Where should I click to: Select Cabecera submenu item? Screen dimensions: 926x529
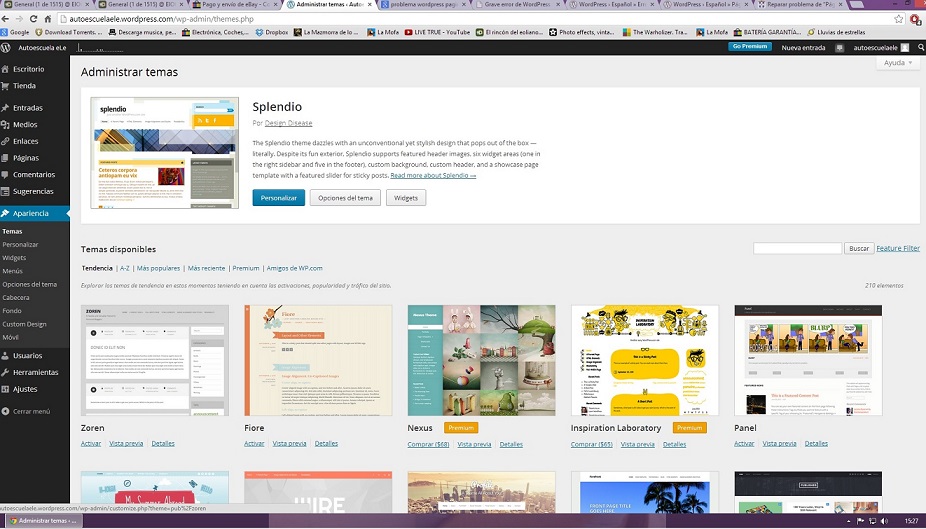tap(16, 298)
